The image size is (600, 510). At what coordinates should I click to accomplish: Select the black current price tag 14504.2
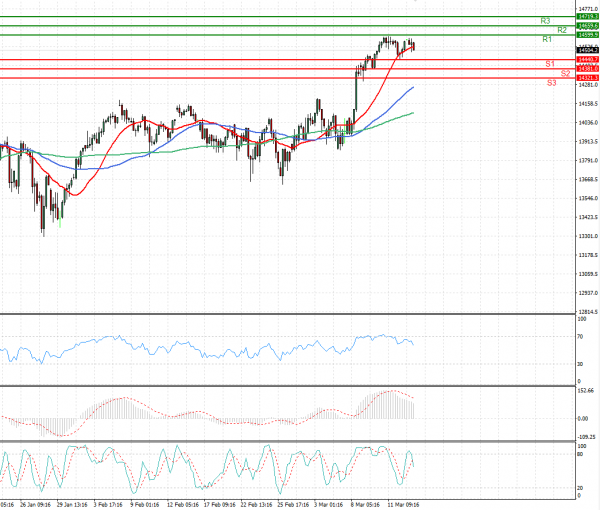(x=587, y=50)
